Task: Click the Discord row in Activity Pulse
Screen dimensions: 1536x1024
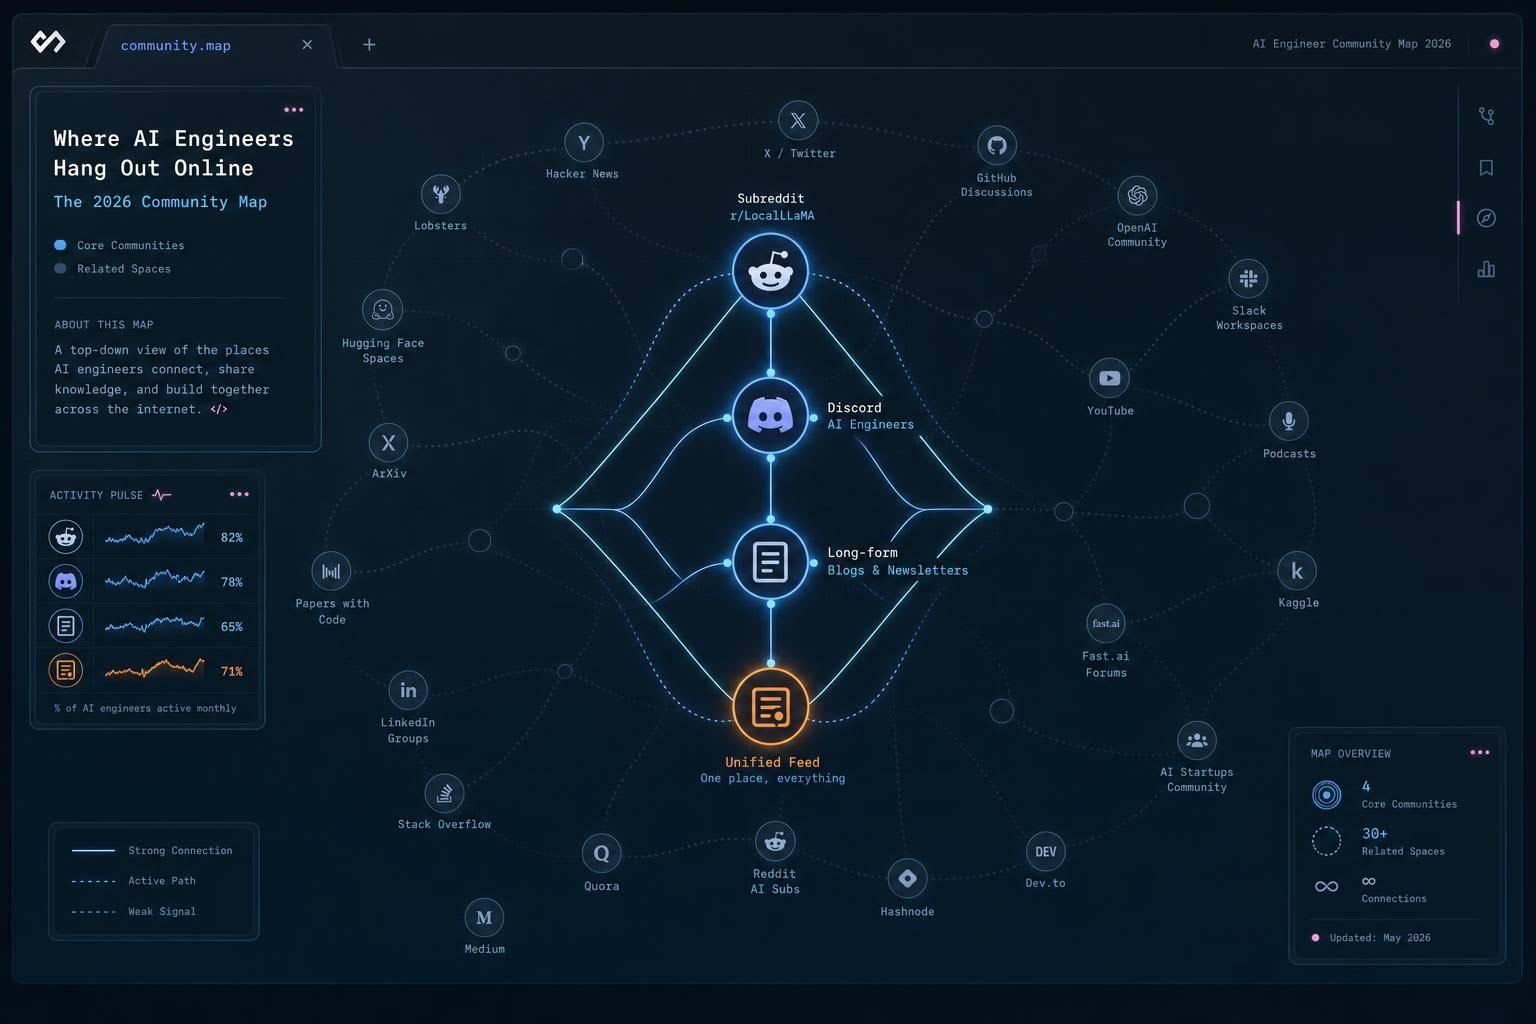Action: click(x=147, y=581)
